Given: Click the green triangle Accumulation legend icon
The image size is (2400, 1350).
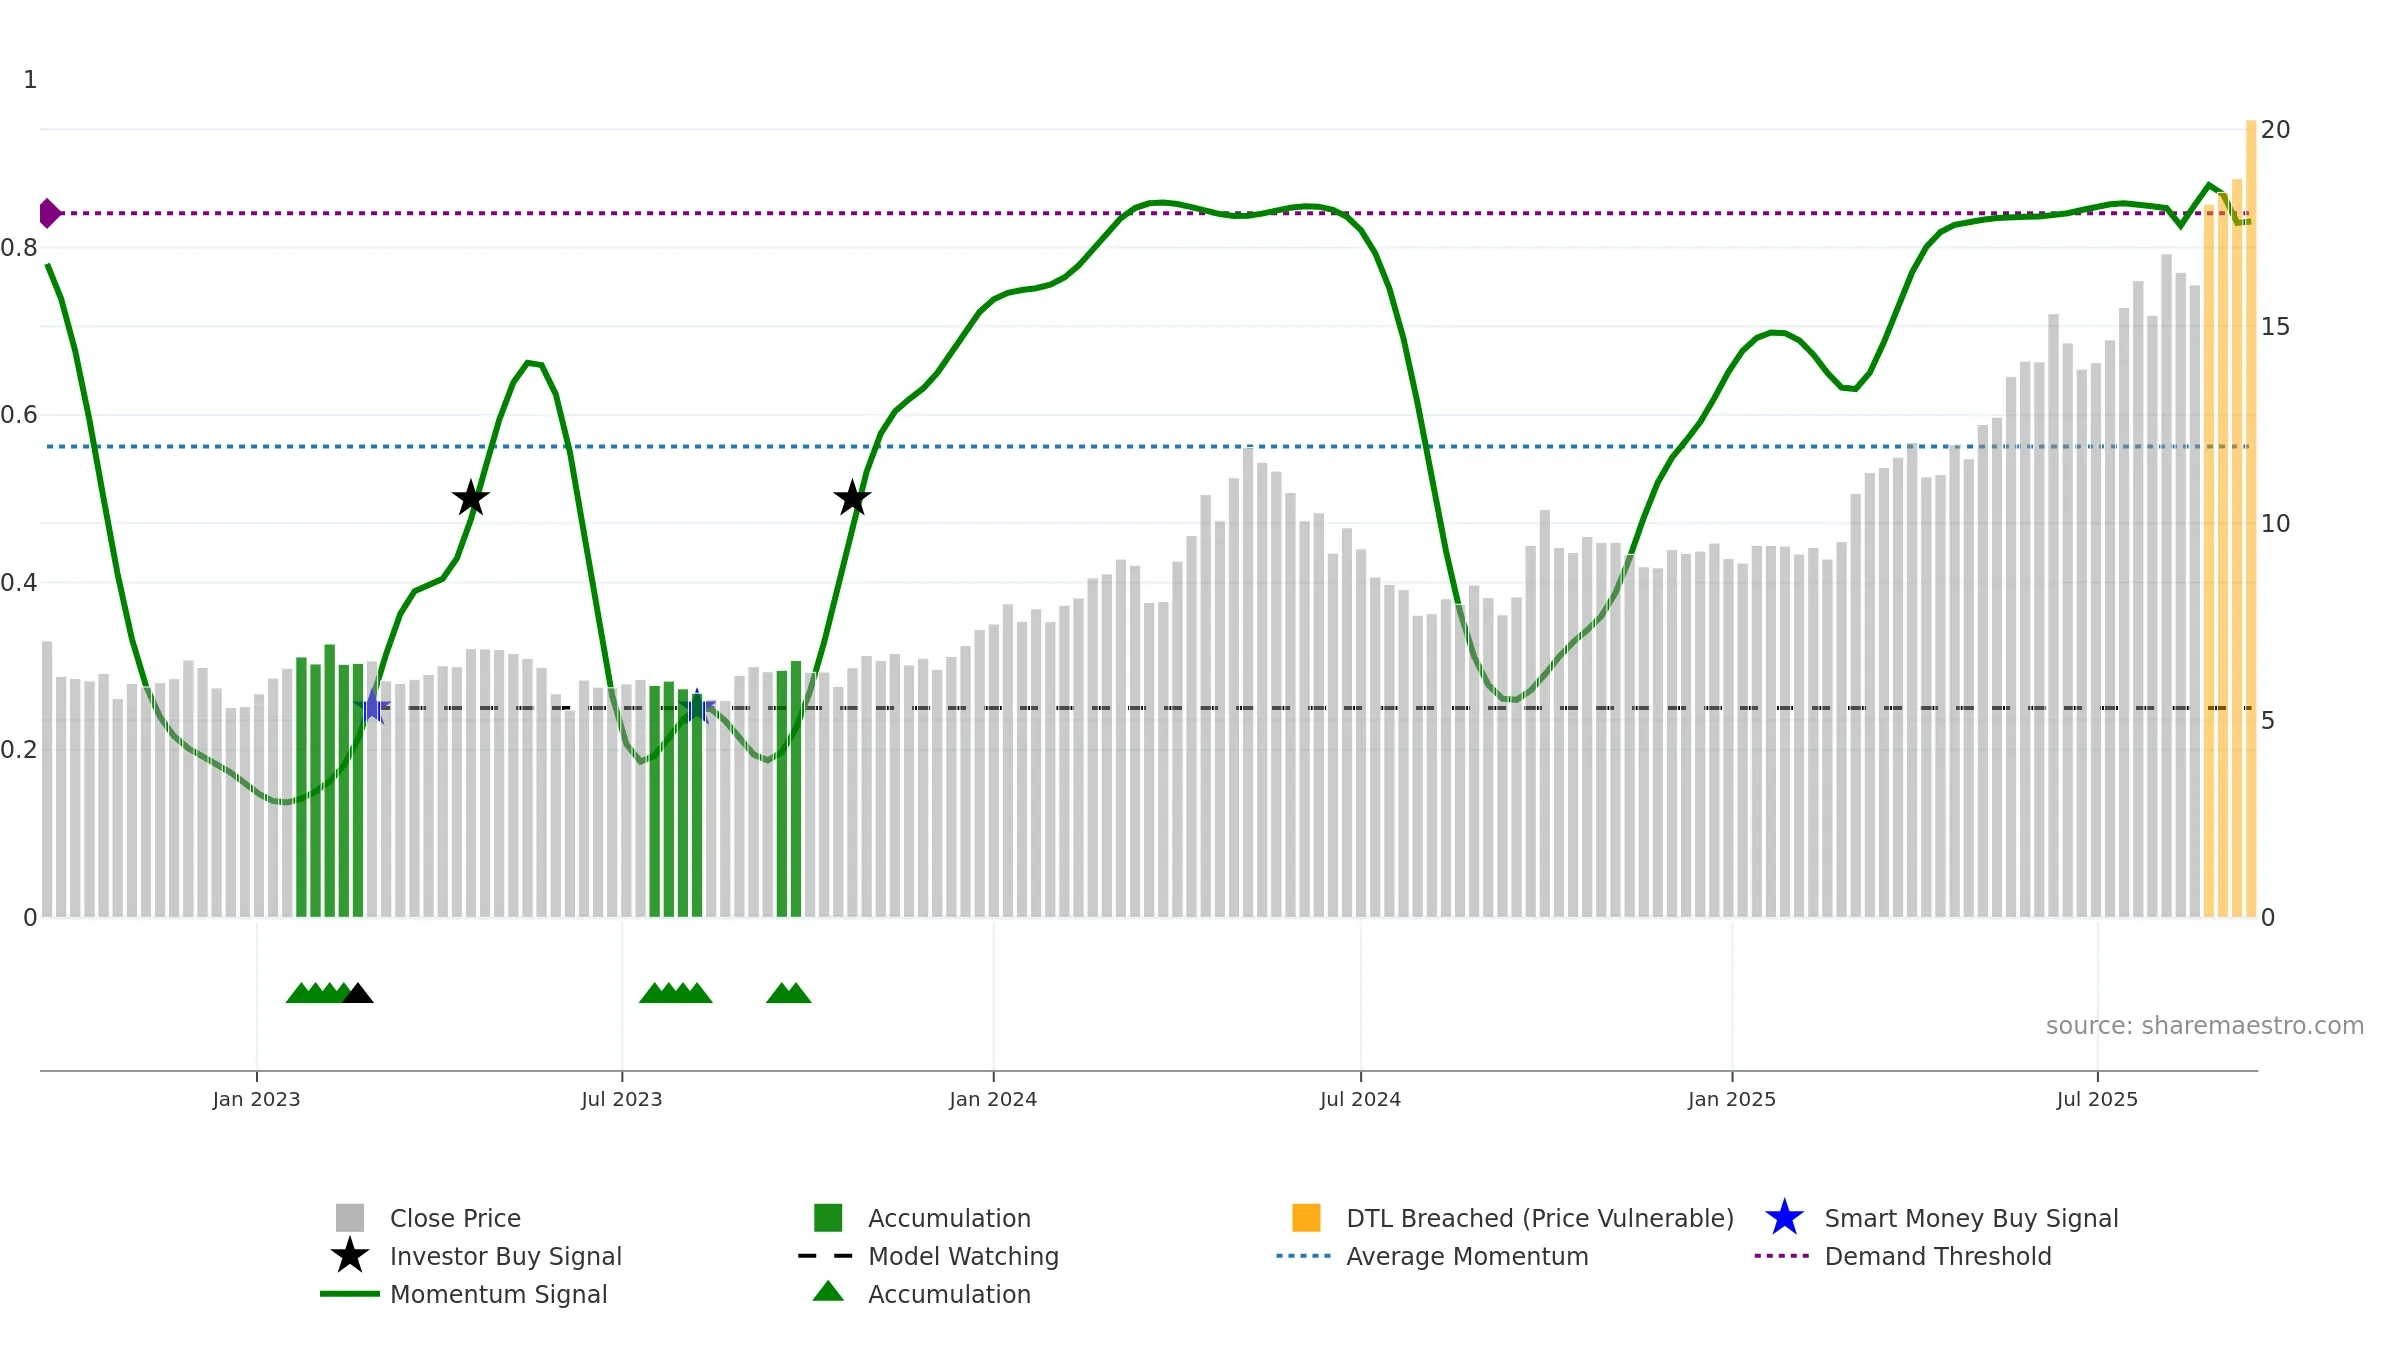Looking at the screenshot, I should [x=828, y=1292].
